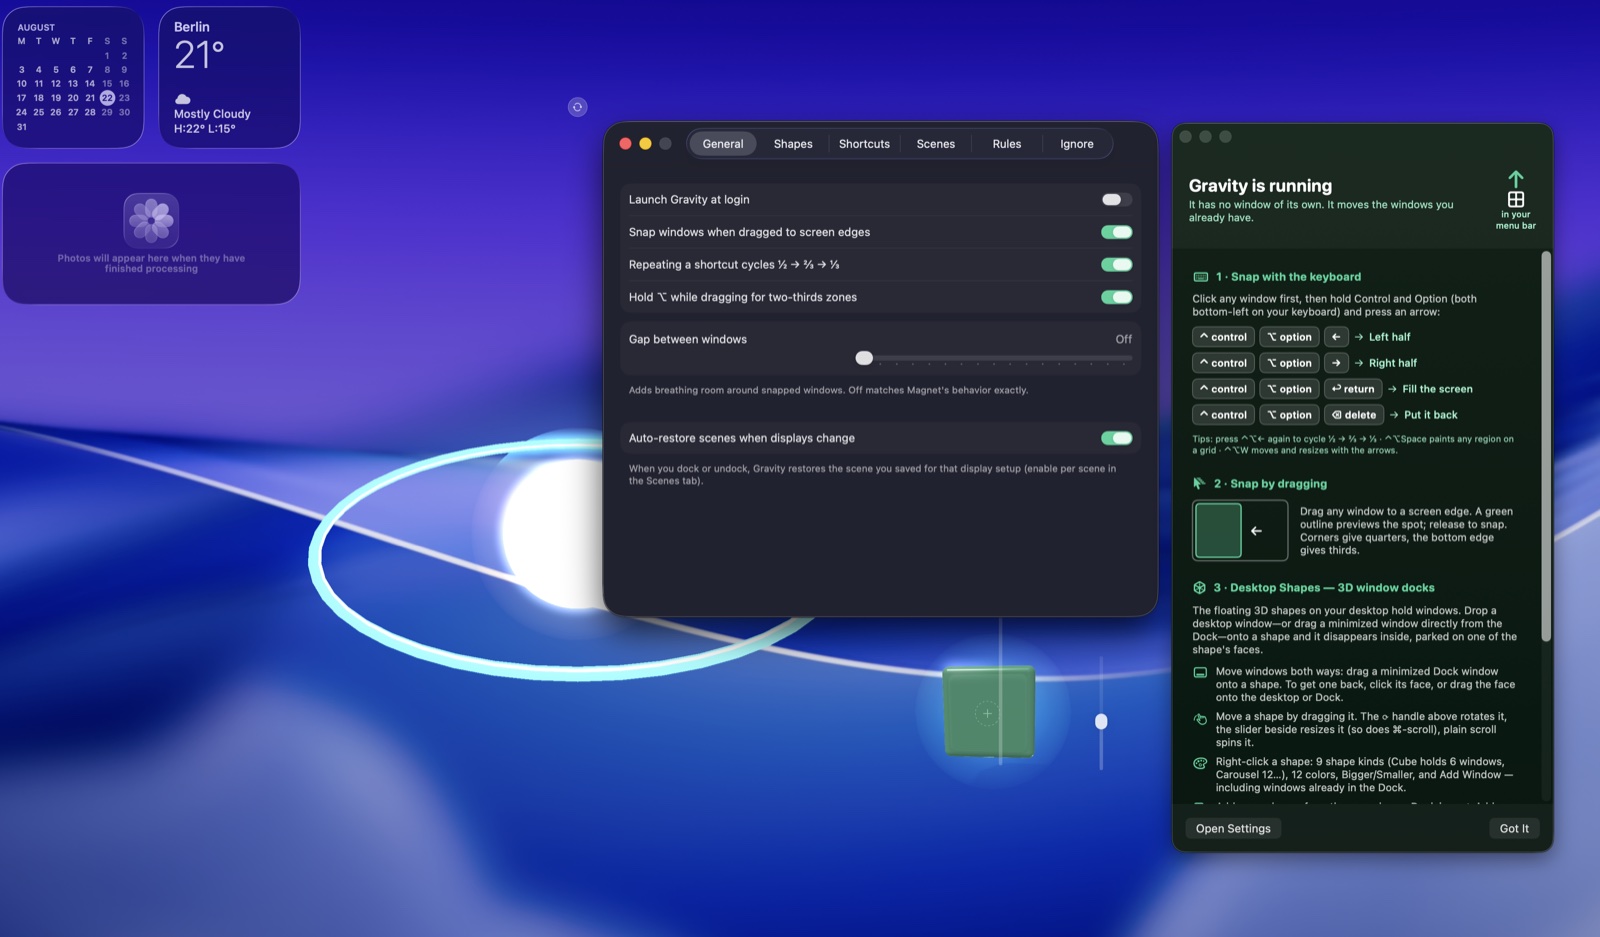Click the white arrow in the snap preview box
Screen dimensions: 1600x937
[1256, 531]
